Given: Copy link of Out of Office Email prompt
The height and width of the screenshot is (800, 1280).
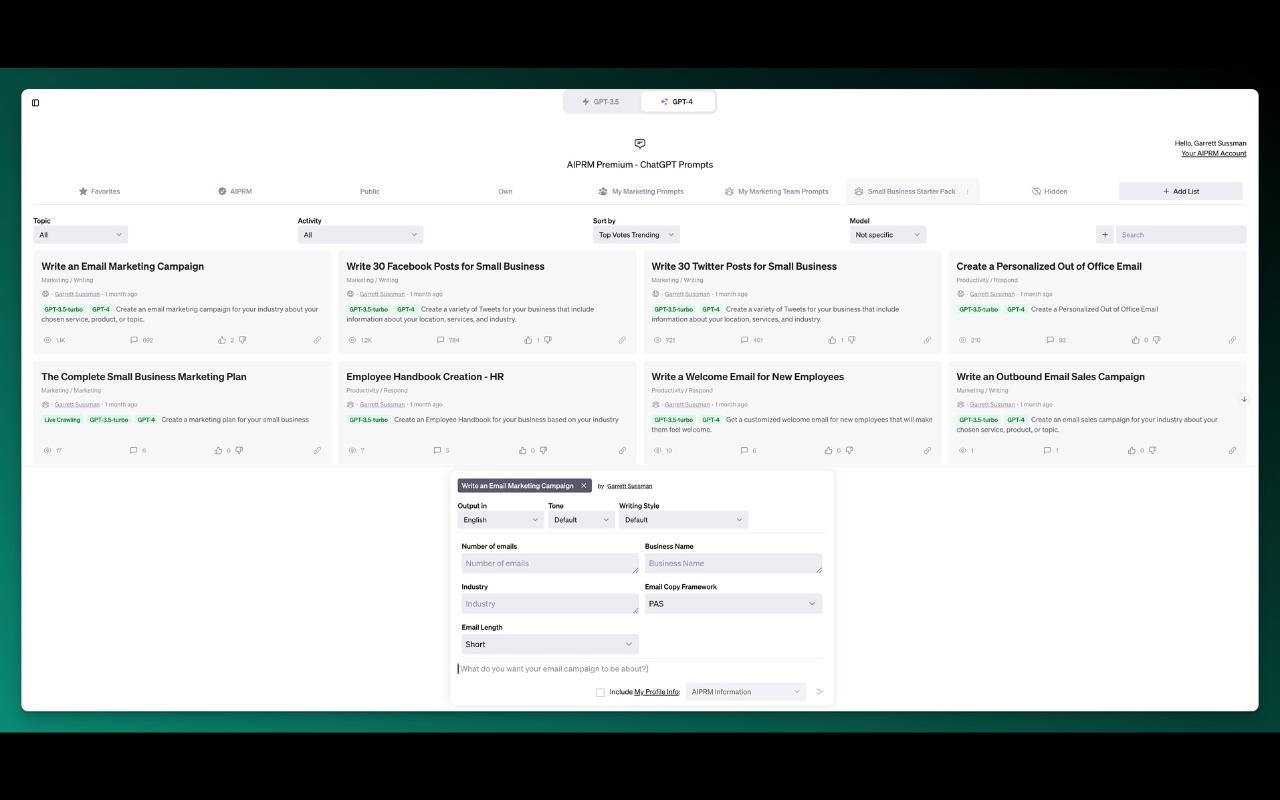Looking at the screenshot, I should 1232,340.
